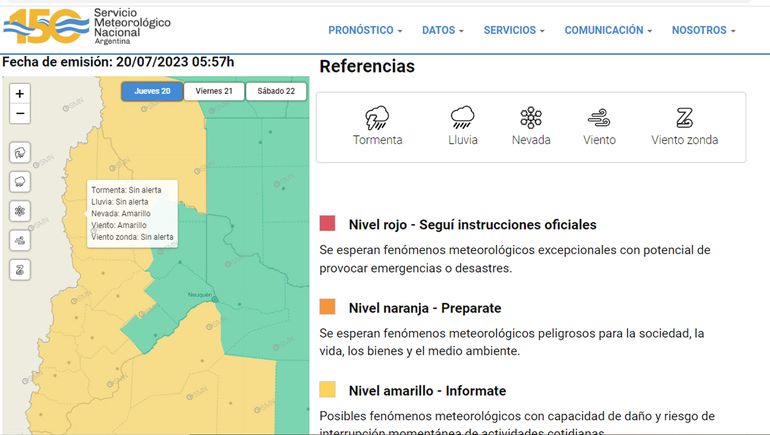Click the storm (Tormenta) map filter icon
Viewport: 770px width, 435px height.
click(x=20, y=152)
